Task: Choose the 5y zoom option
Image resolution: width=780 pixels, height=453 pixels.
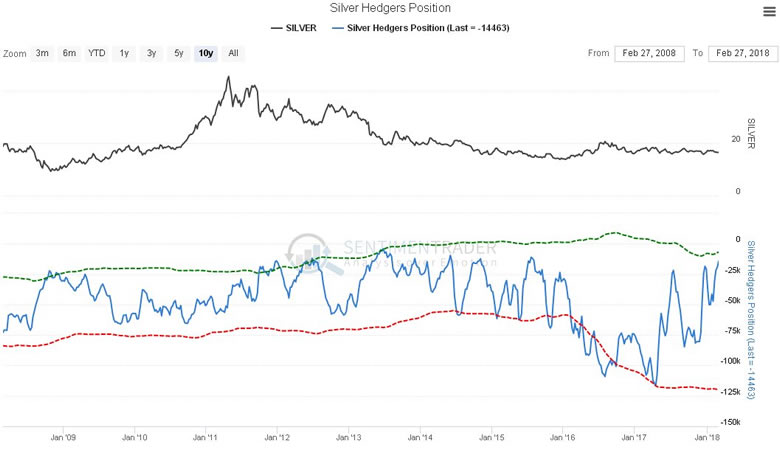Action: pos(179,53)
